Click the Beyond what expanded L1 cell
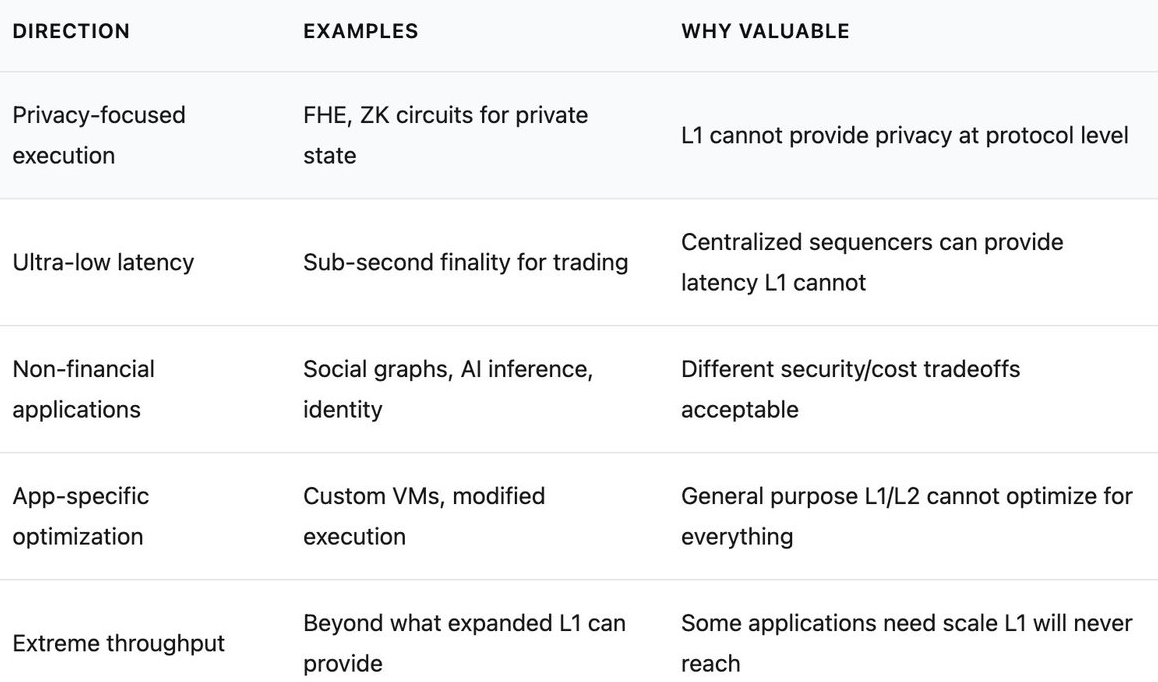The height and width of the screenshot is (682, 1158). tap(464, 643)
